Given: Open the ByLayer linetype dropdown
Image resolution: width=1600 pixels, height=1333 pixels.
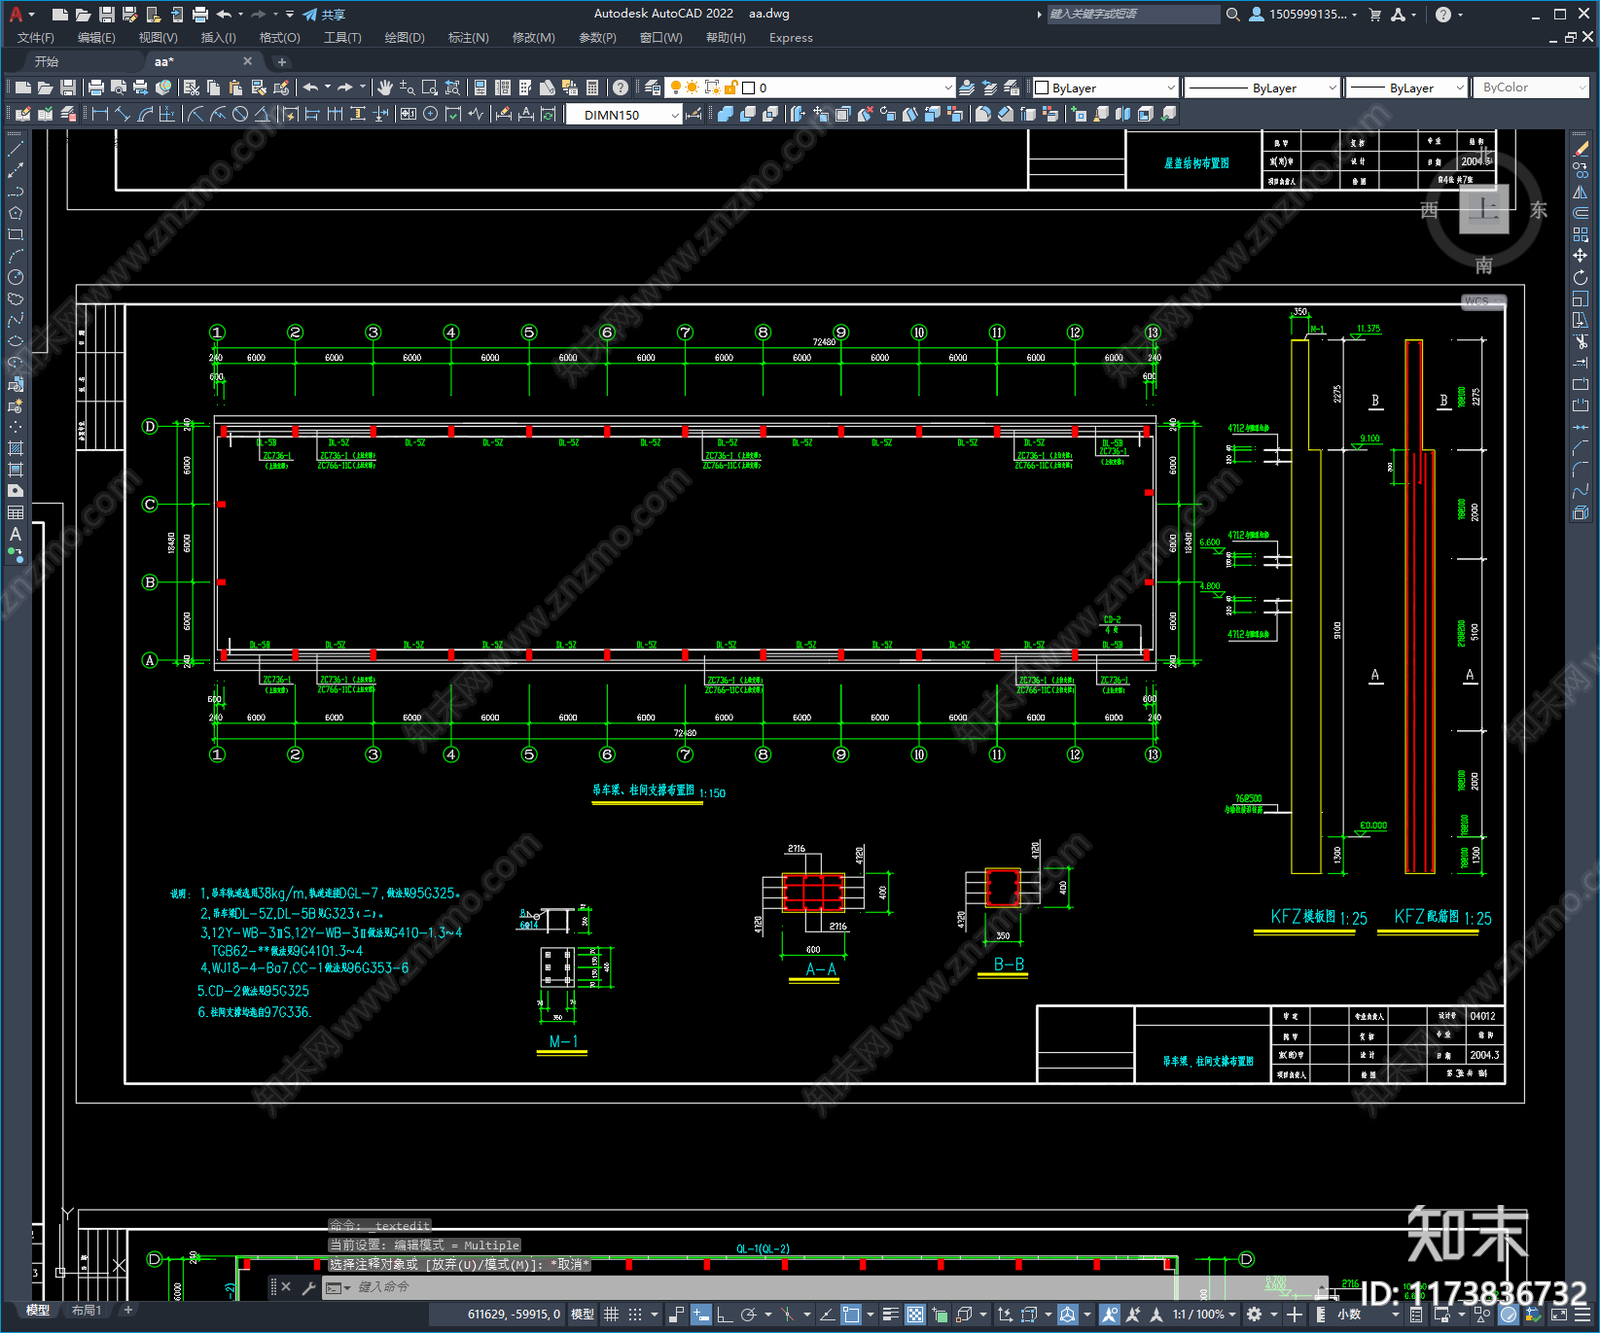Looking at the screenshot, I should [1262, 88].
